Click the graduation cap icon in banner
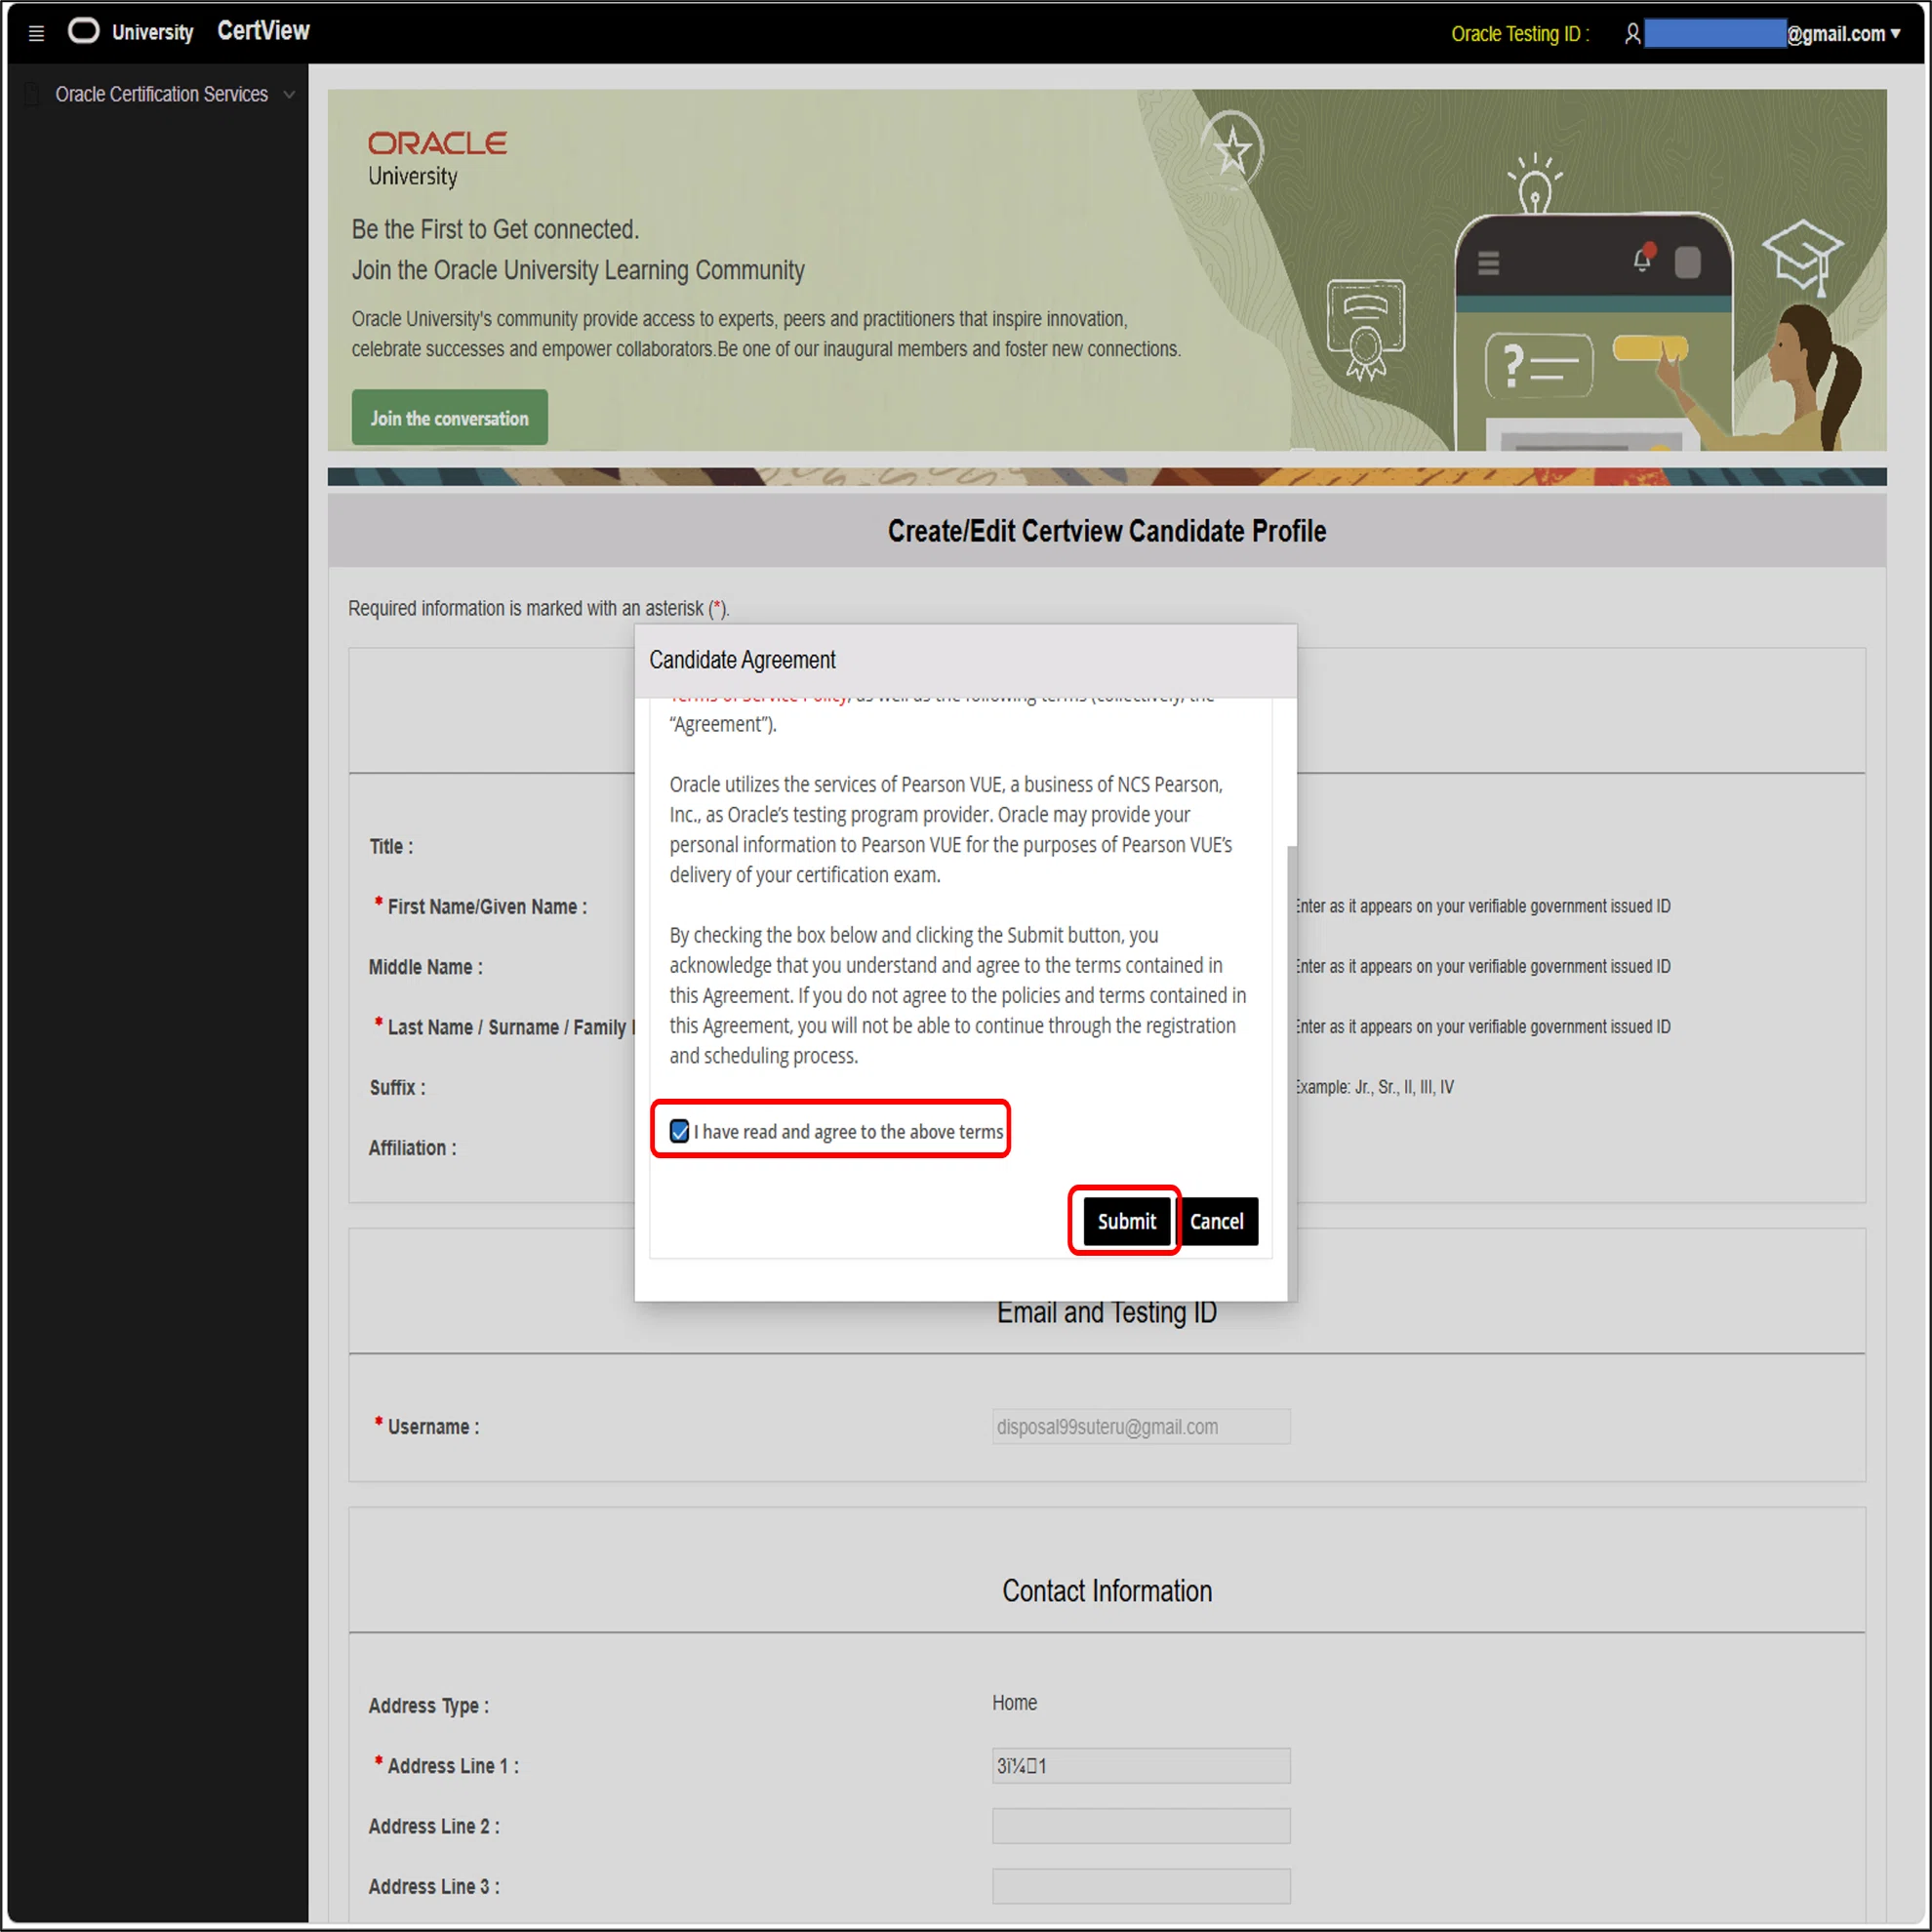Viewport: 1932px width, 1932px height. pos(1803,256)
